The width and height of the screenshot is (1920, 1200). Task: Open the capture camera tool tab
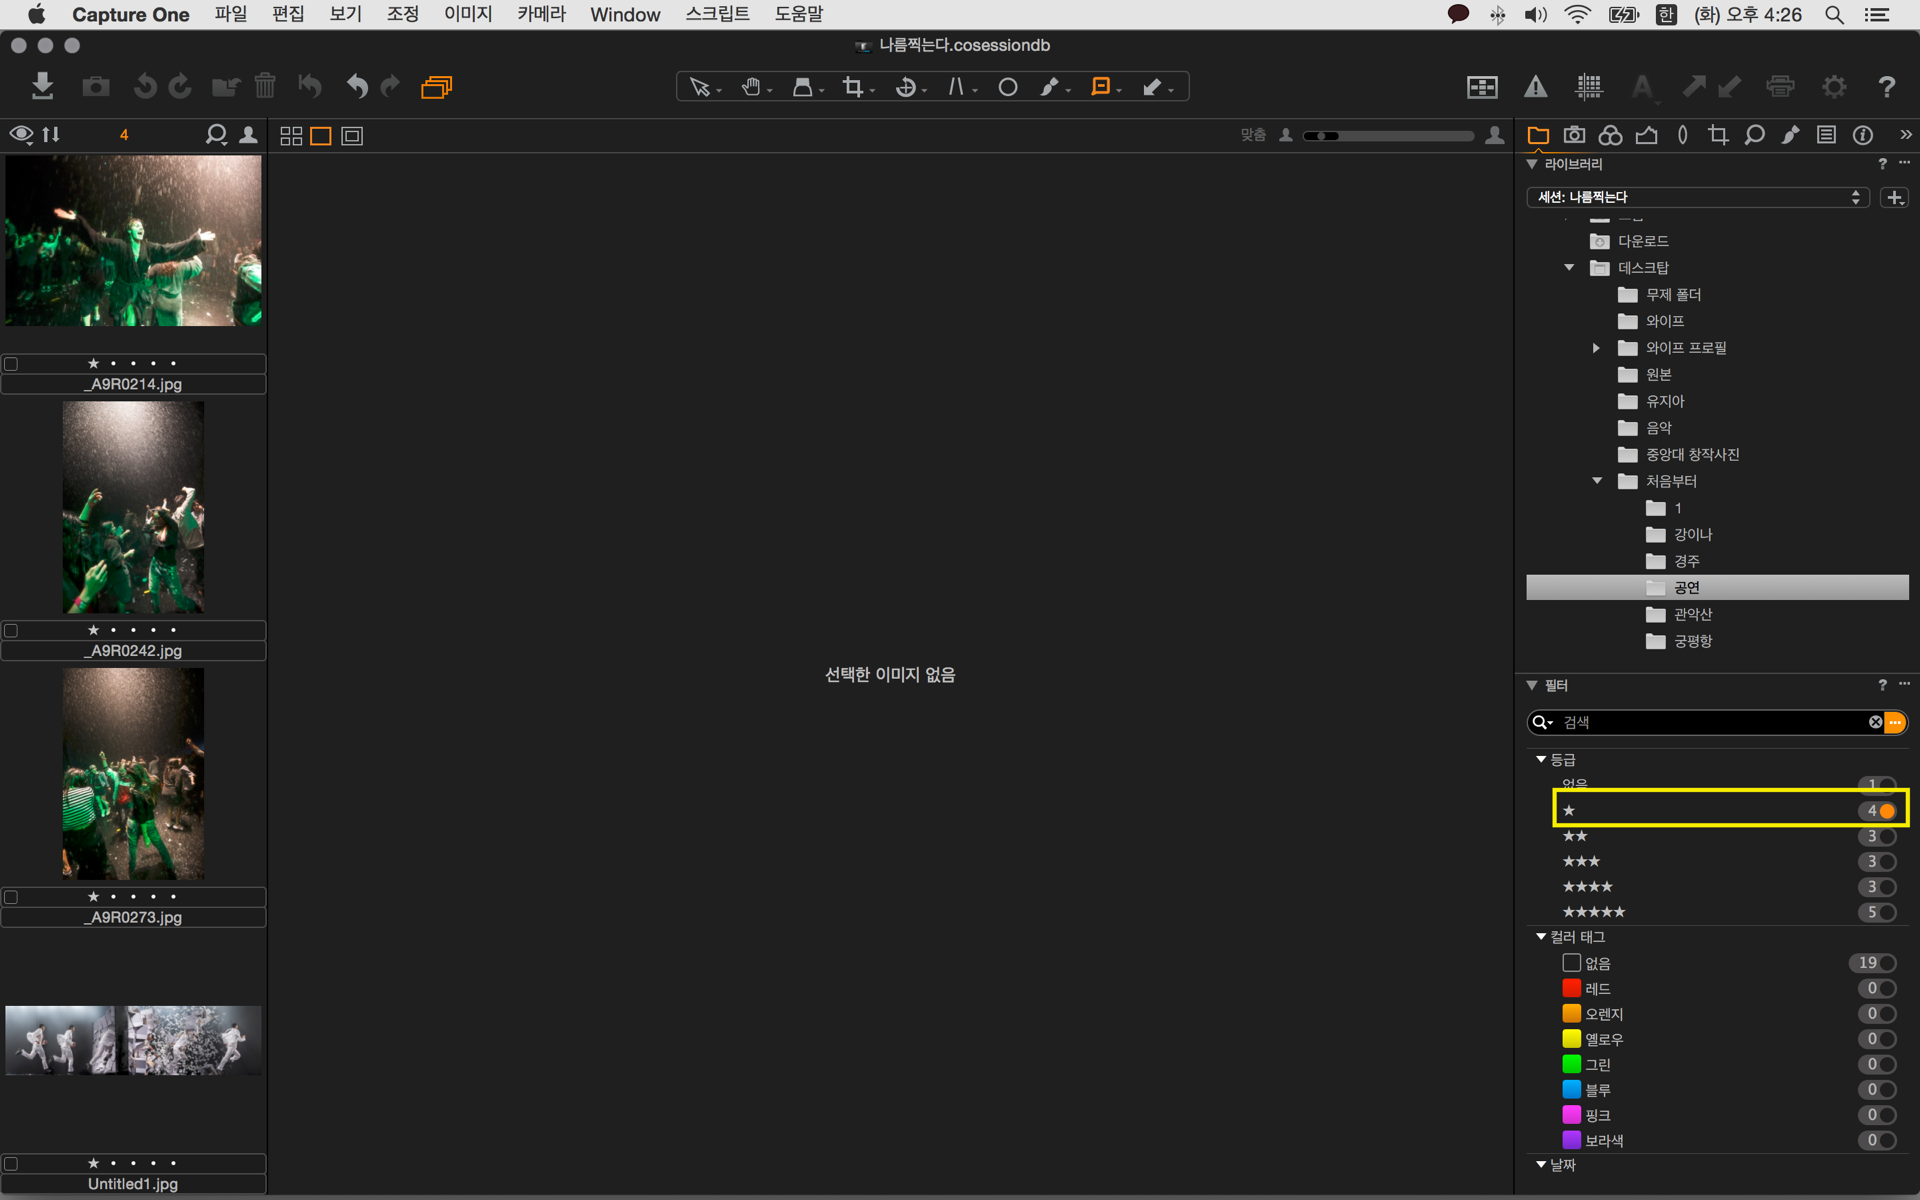(1574, 135)
